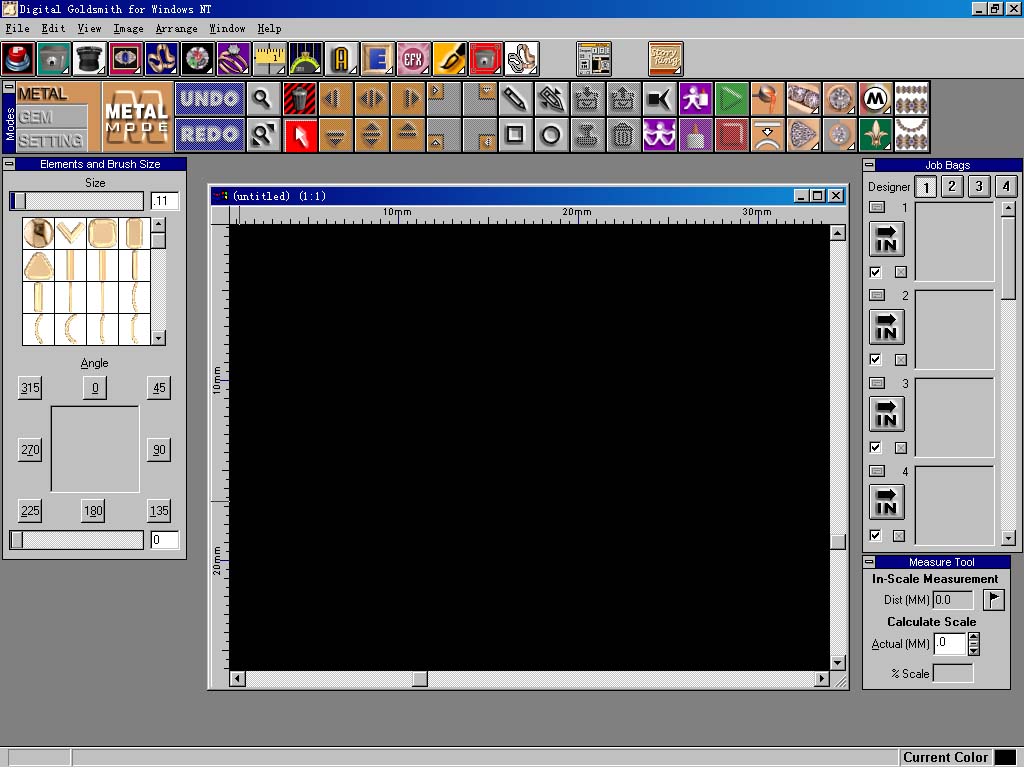Image resolution: width=1024 pixels, height=768 pixels.
Task: Click the Actual (MM) input field
Action: coord(950,644)
